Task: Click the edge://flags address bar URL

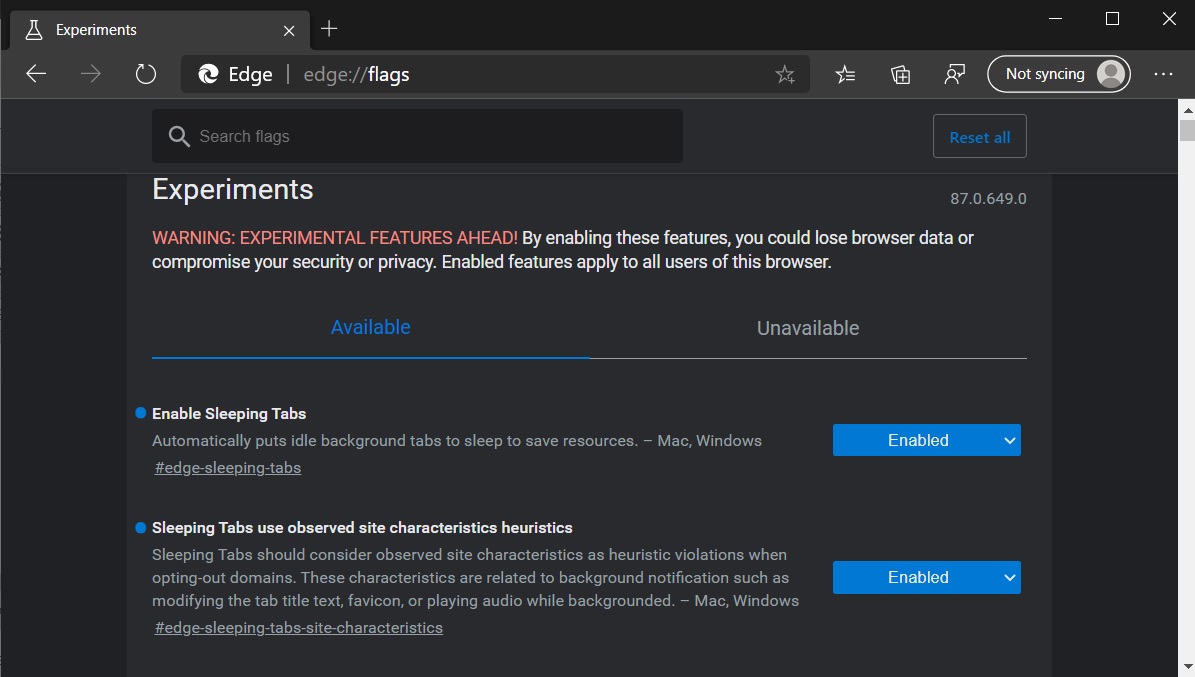Action: click(357, 74)
